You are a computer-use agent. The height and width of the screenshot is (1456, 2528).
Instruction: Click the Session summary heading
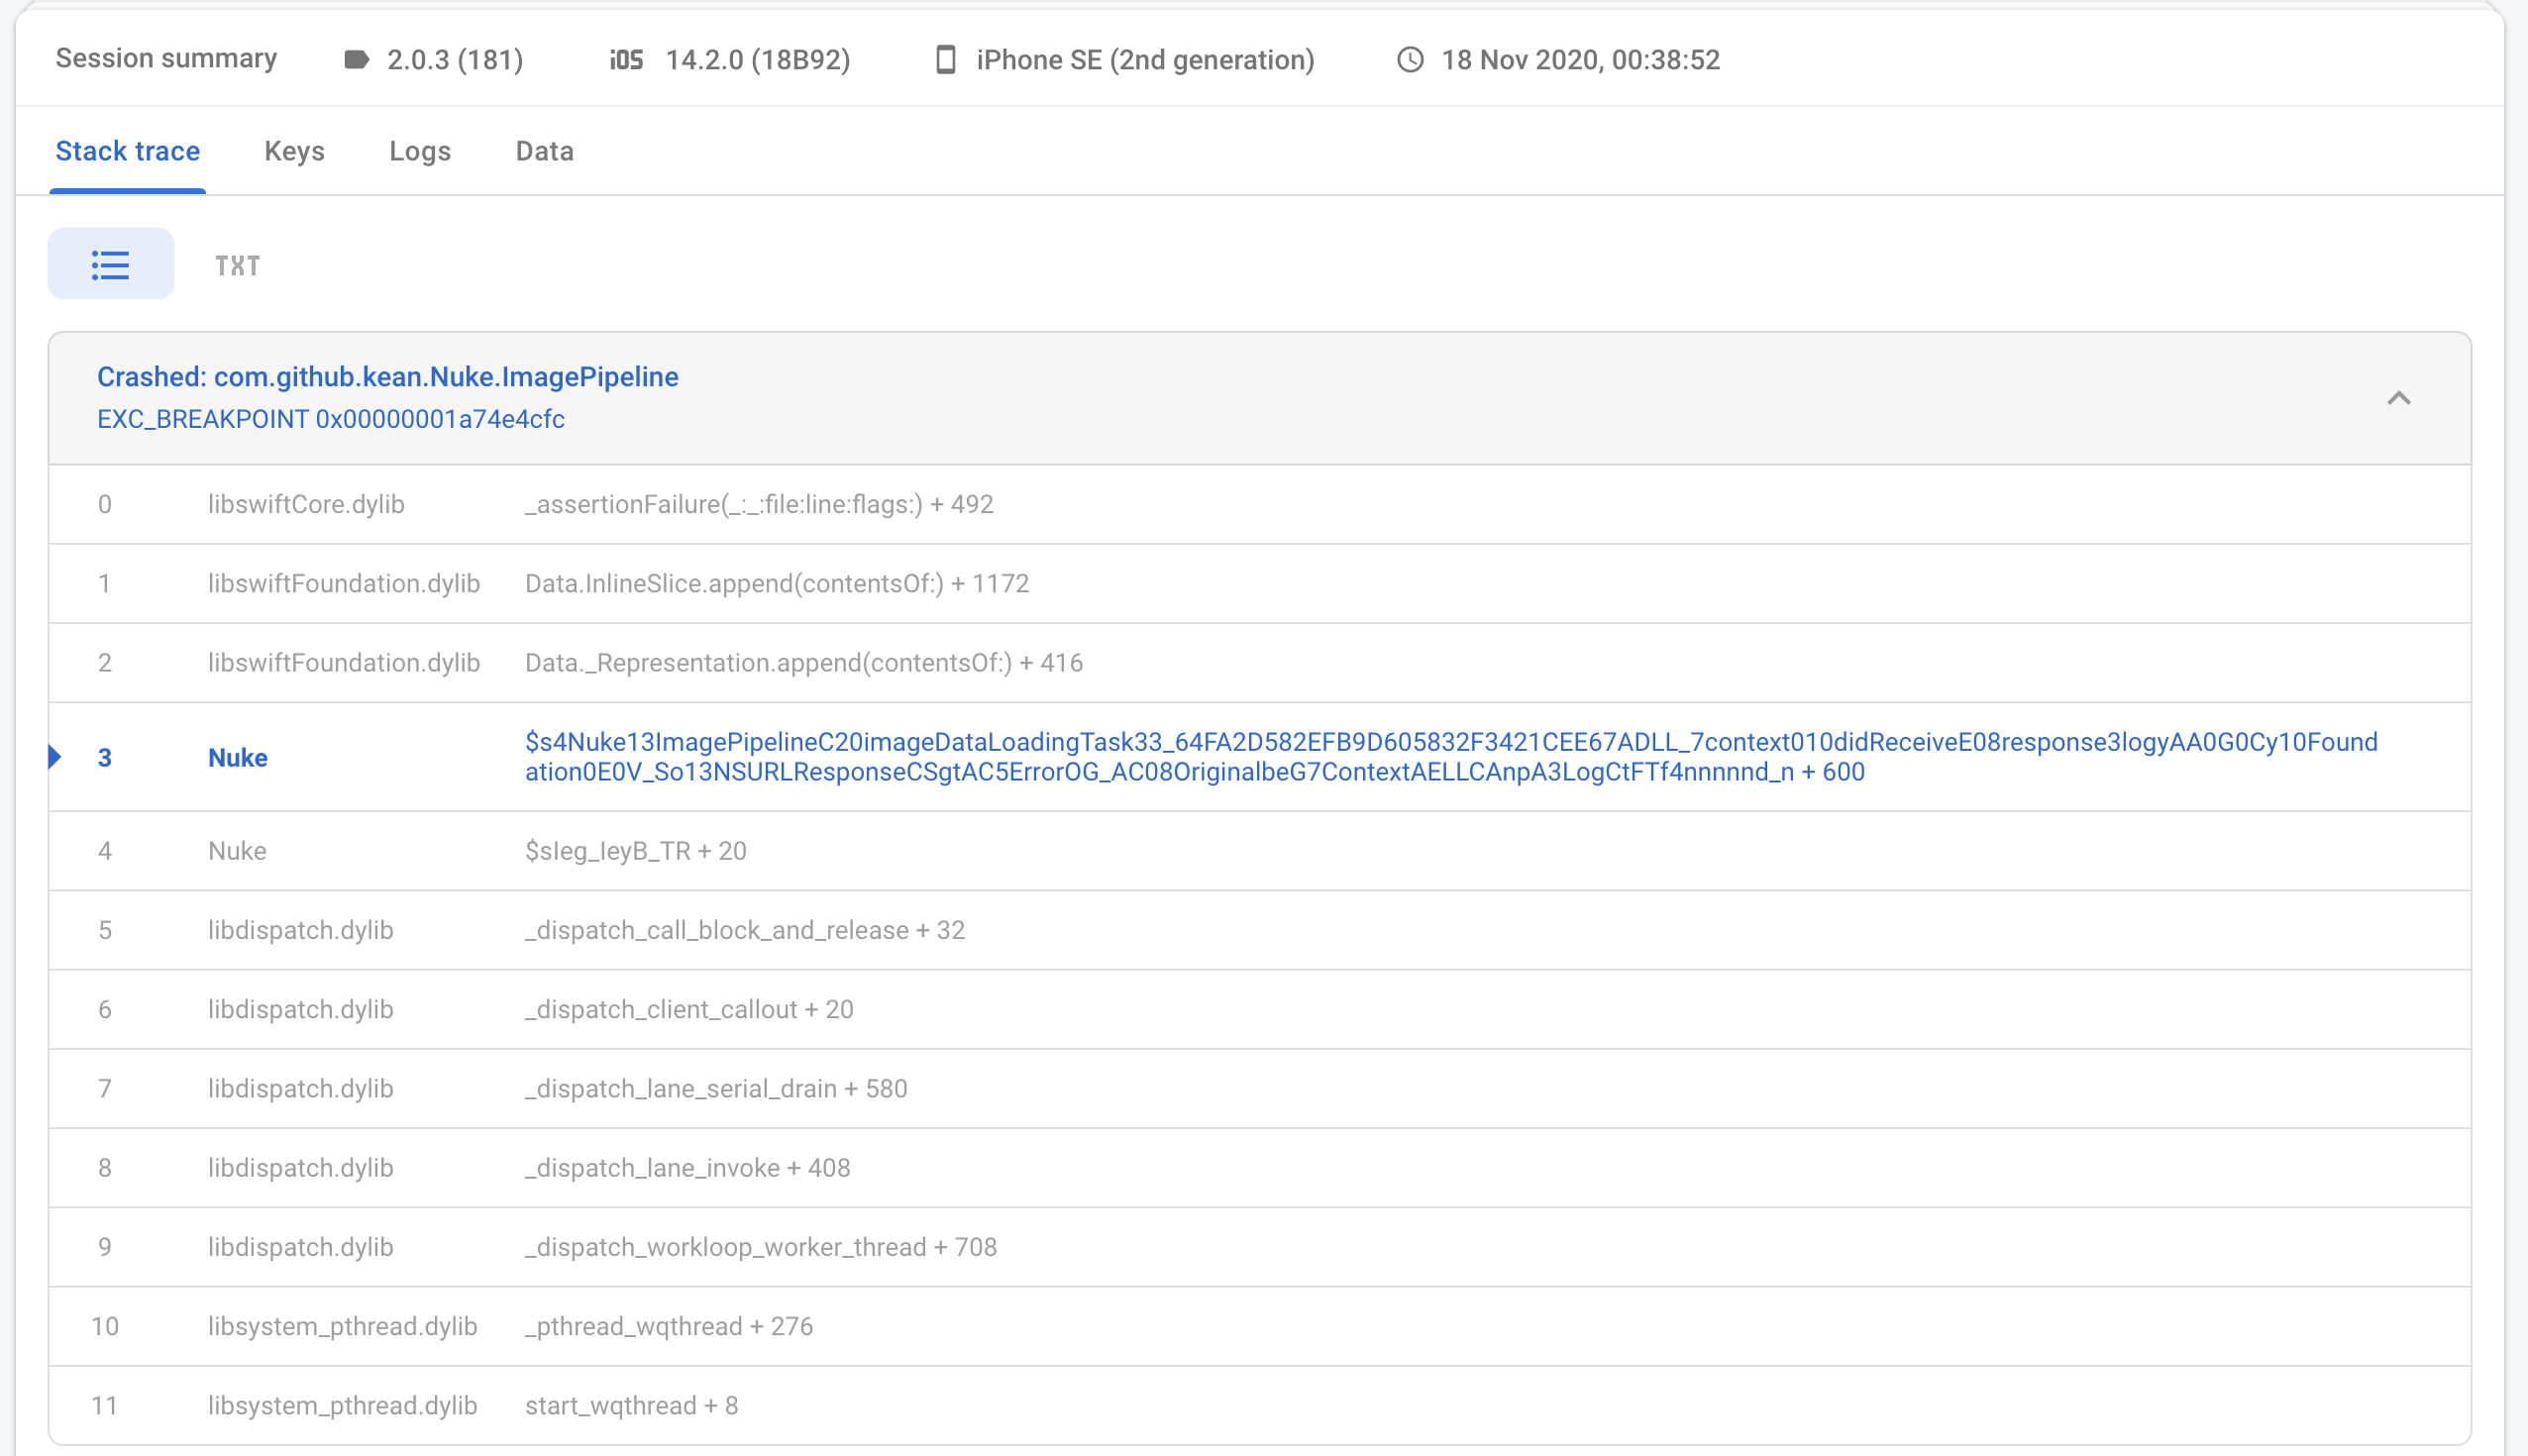(166, 58)
